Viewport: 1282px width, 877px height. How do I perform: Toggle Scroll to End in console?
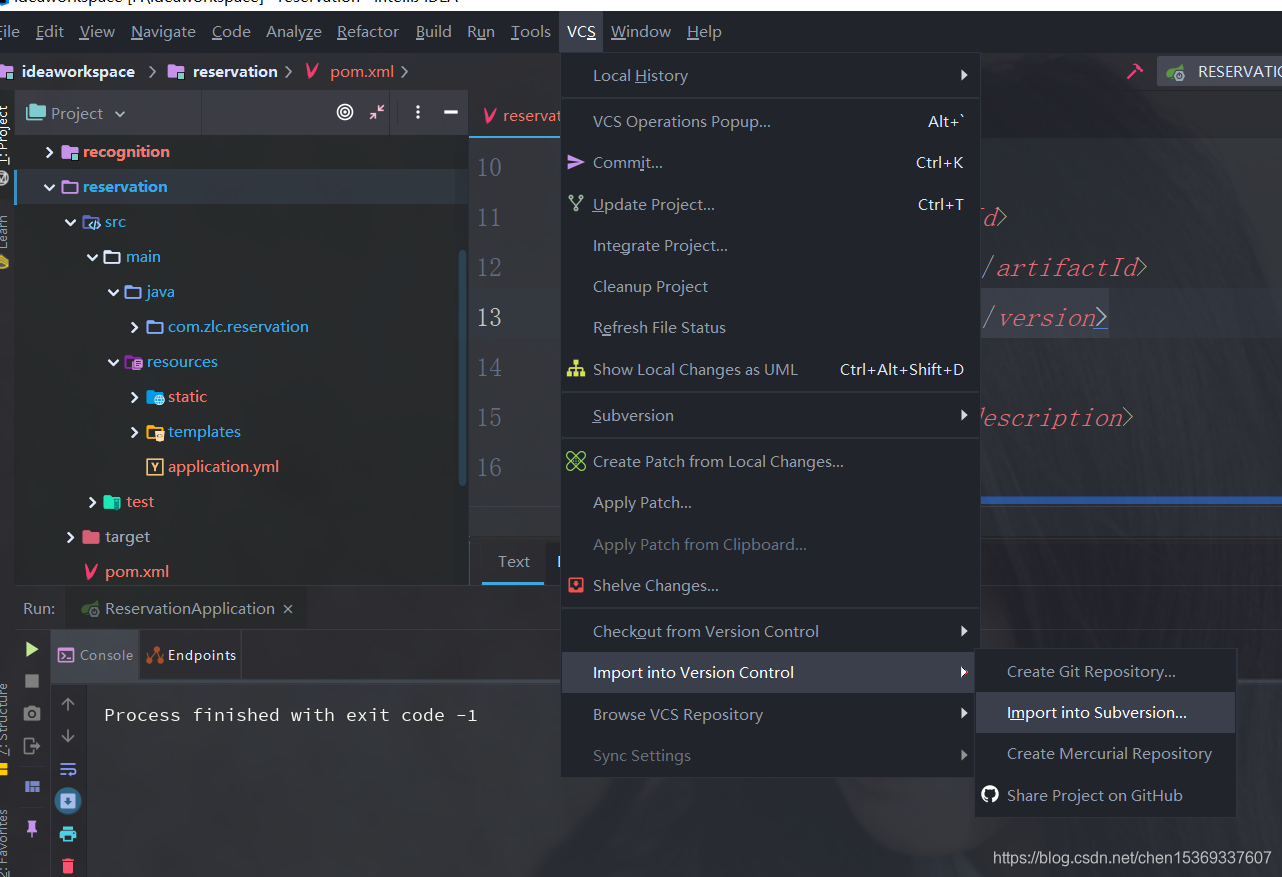[x=68, y=801]
